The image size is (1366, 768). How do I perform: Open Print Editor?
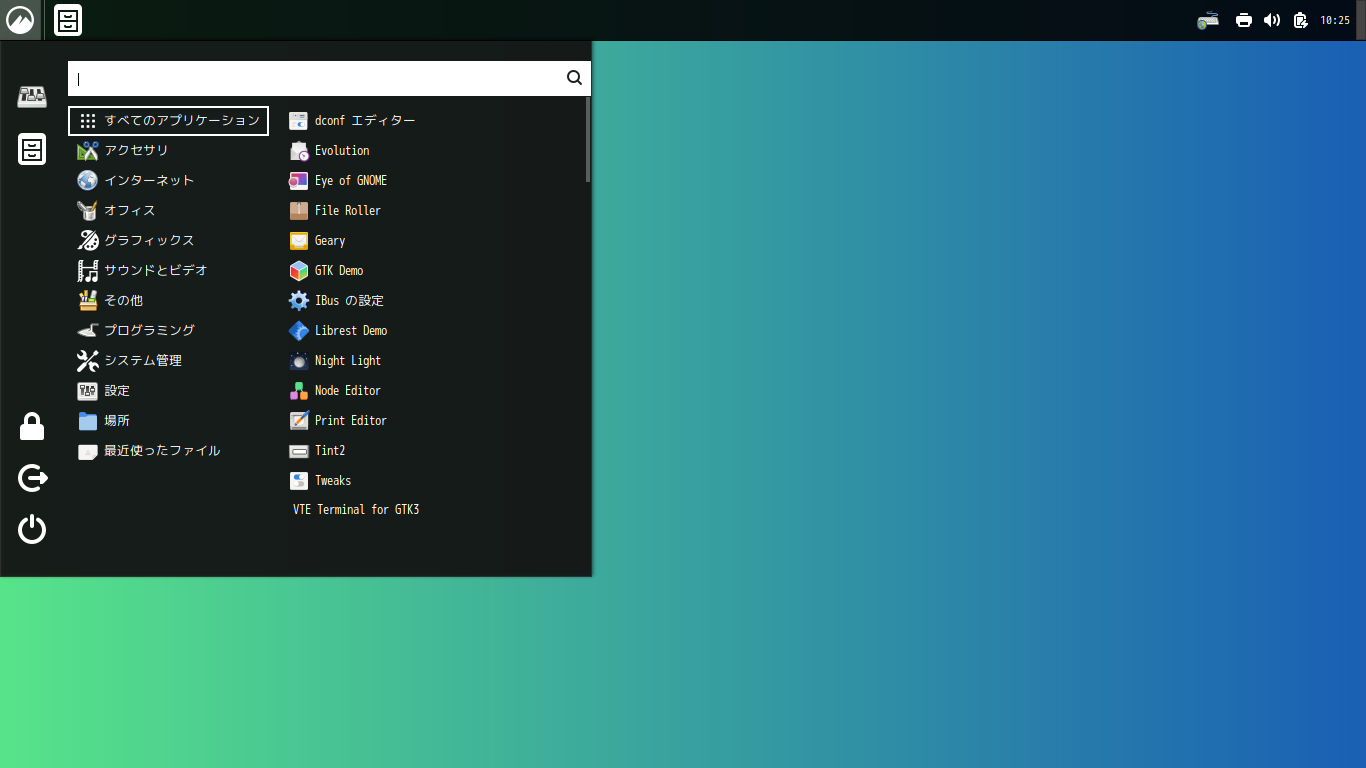coord(432,420)
